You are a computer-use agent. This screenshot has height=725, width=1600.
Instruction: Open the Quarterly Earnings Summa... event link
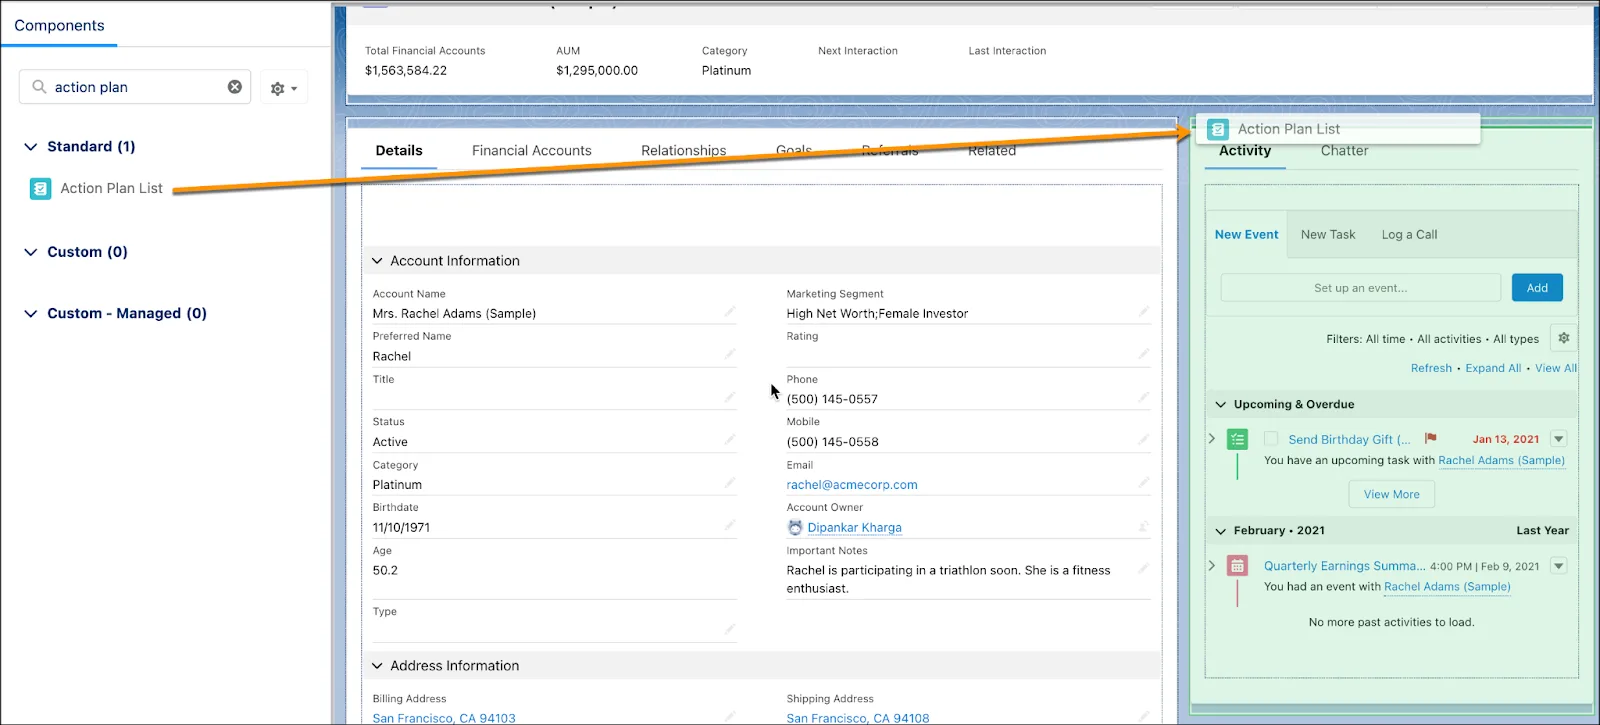click(1344, 566)
